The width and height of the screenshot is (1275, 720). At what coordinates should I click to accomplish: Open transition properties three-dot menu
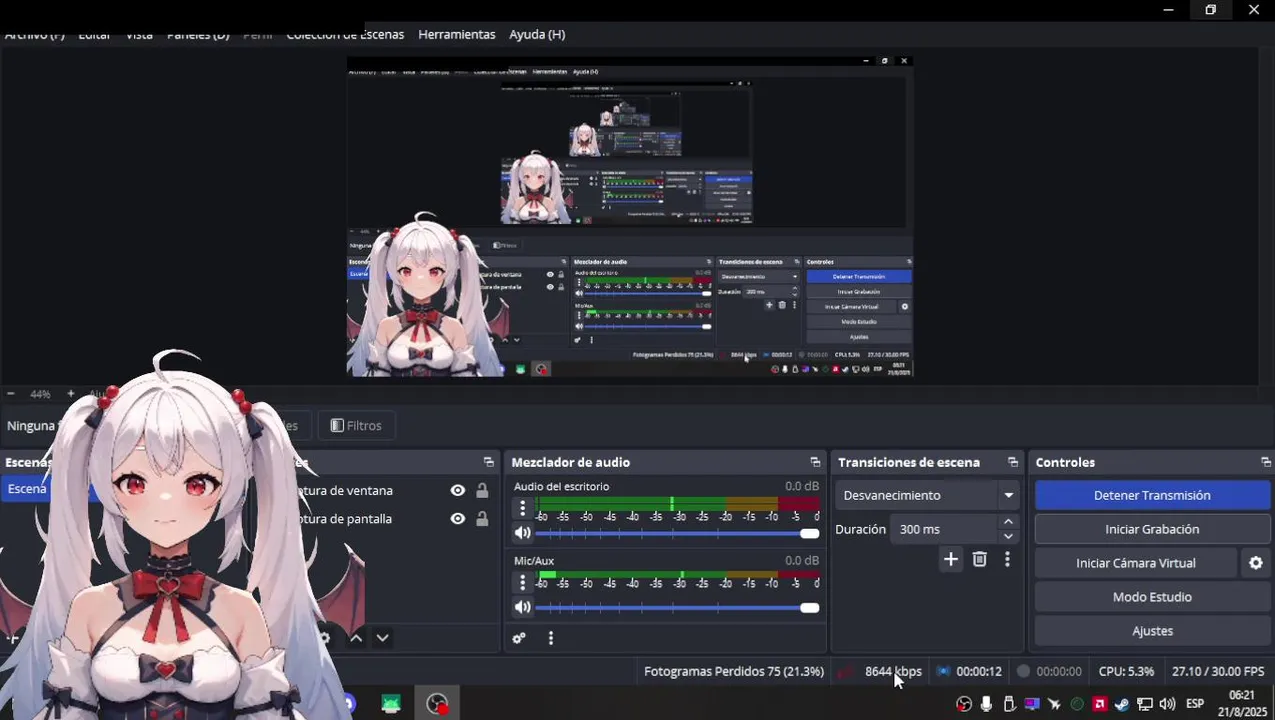tap(1007, 559)
